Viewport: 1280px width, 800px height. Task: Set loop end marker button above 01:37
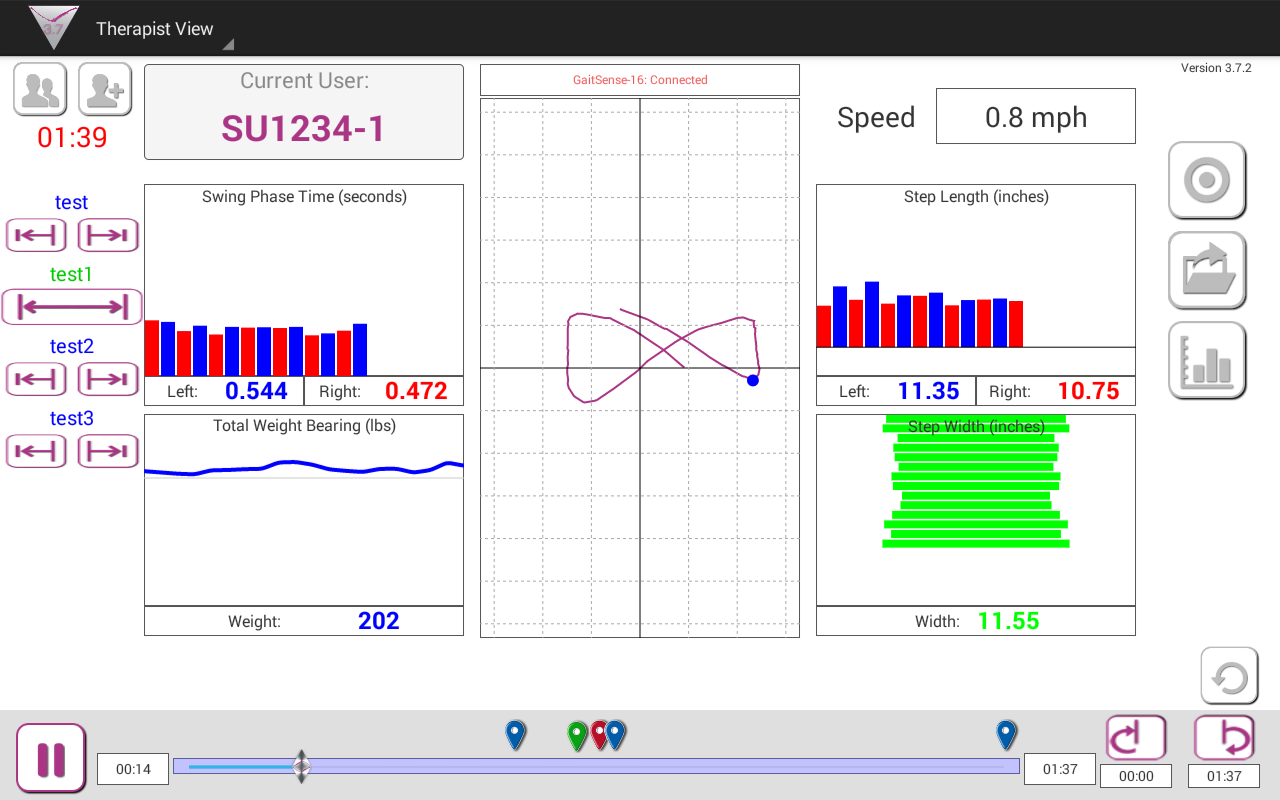click(1224, 739)
